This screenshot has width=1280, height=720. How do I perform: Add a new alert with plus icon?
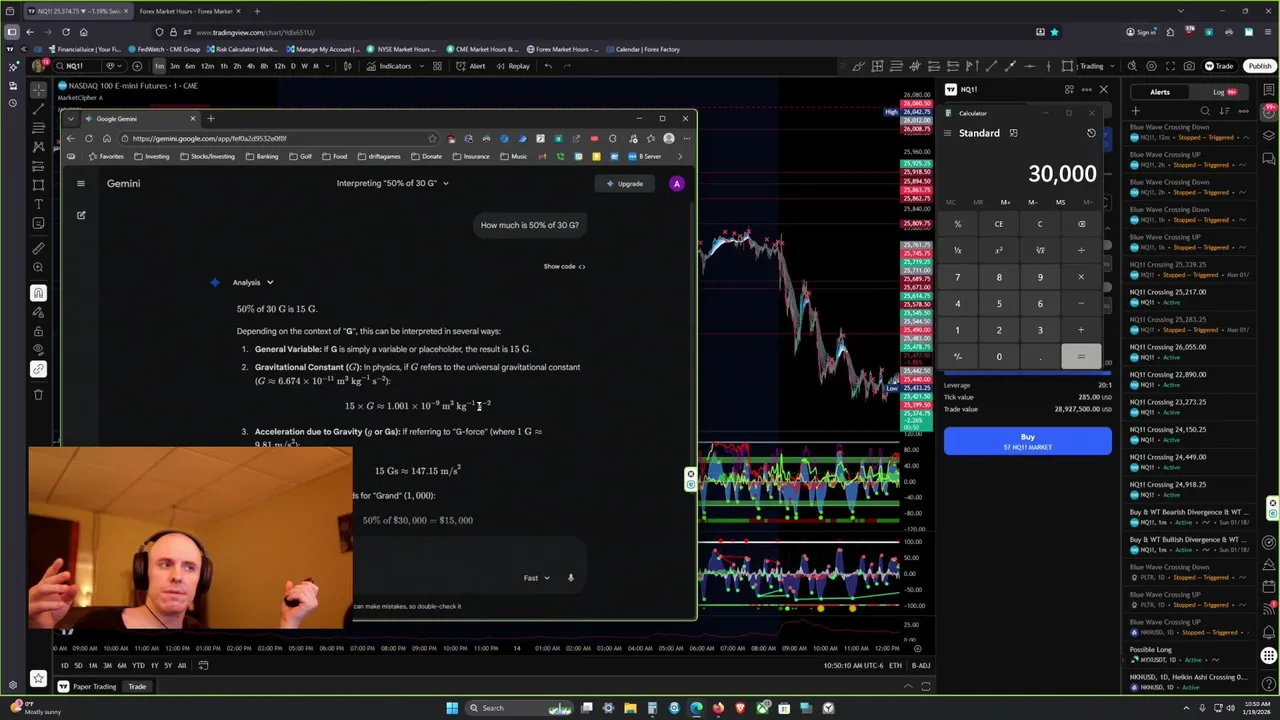pos(1136,111)
